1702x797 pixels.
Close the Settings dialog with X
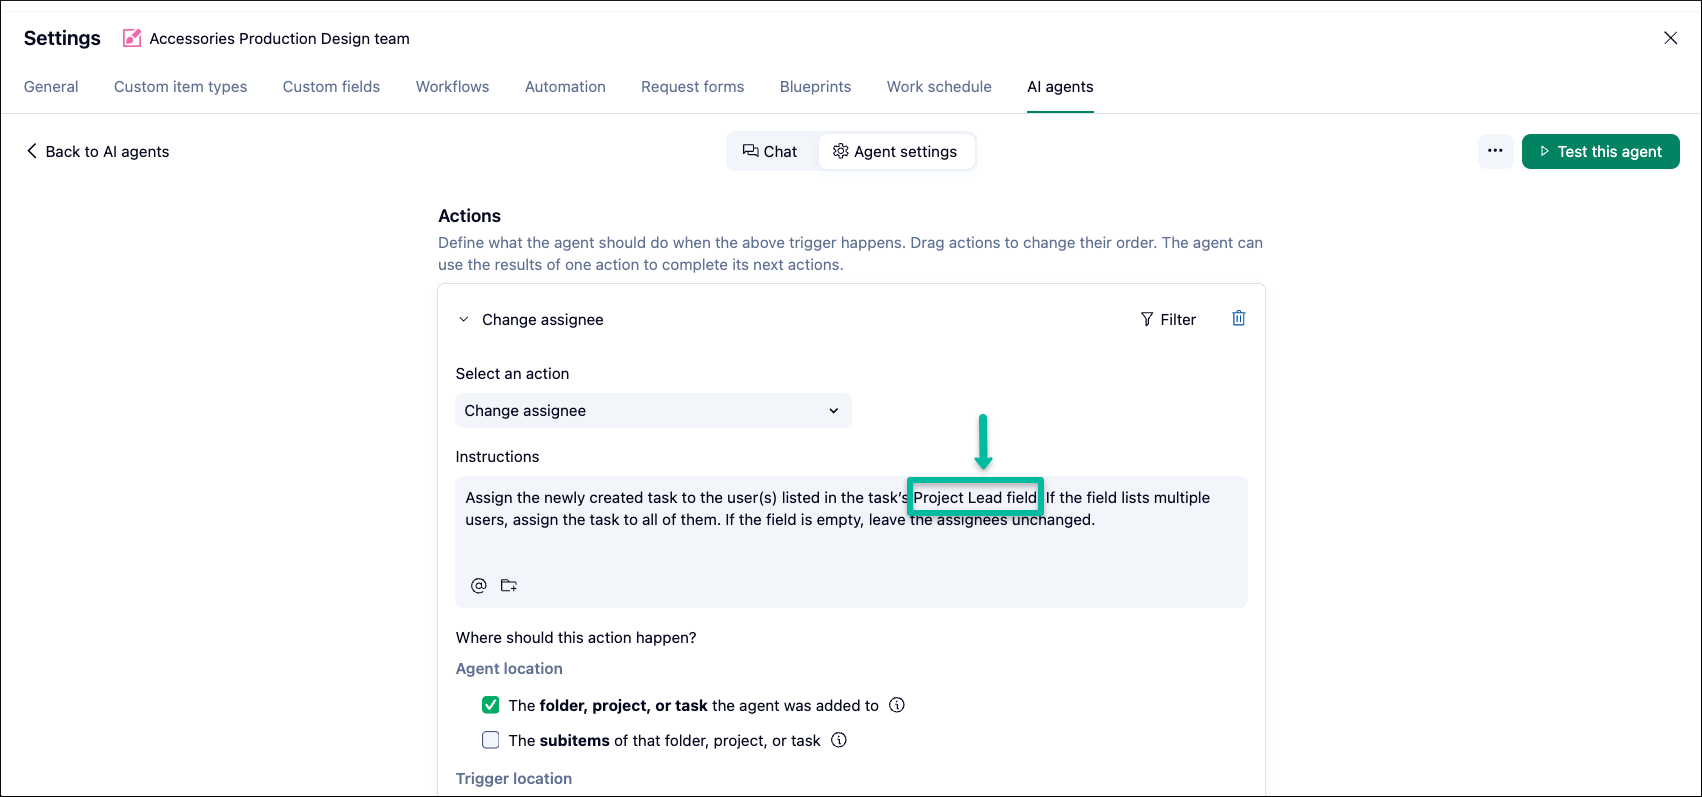(x=1670, y=38)
